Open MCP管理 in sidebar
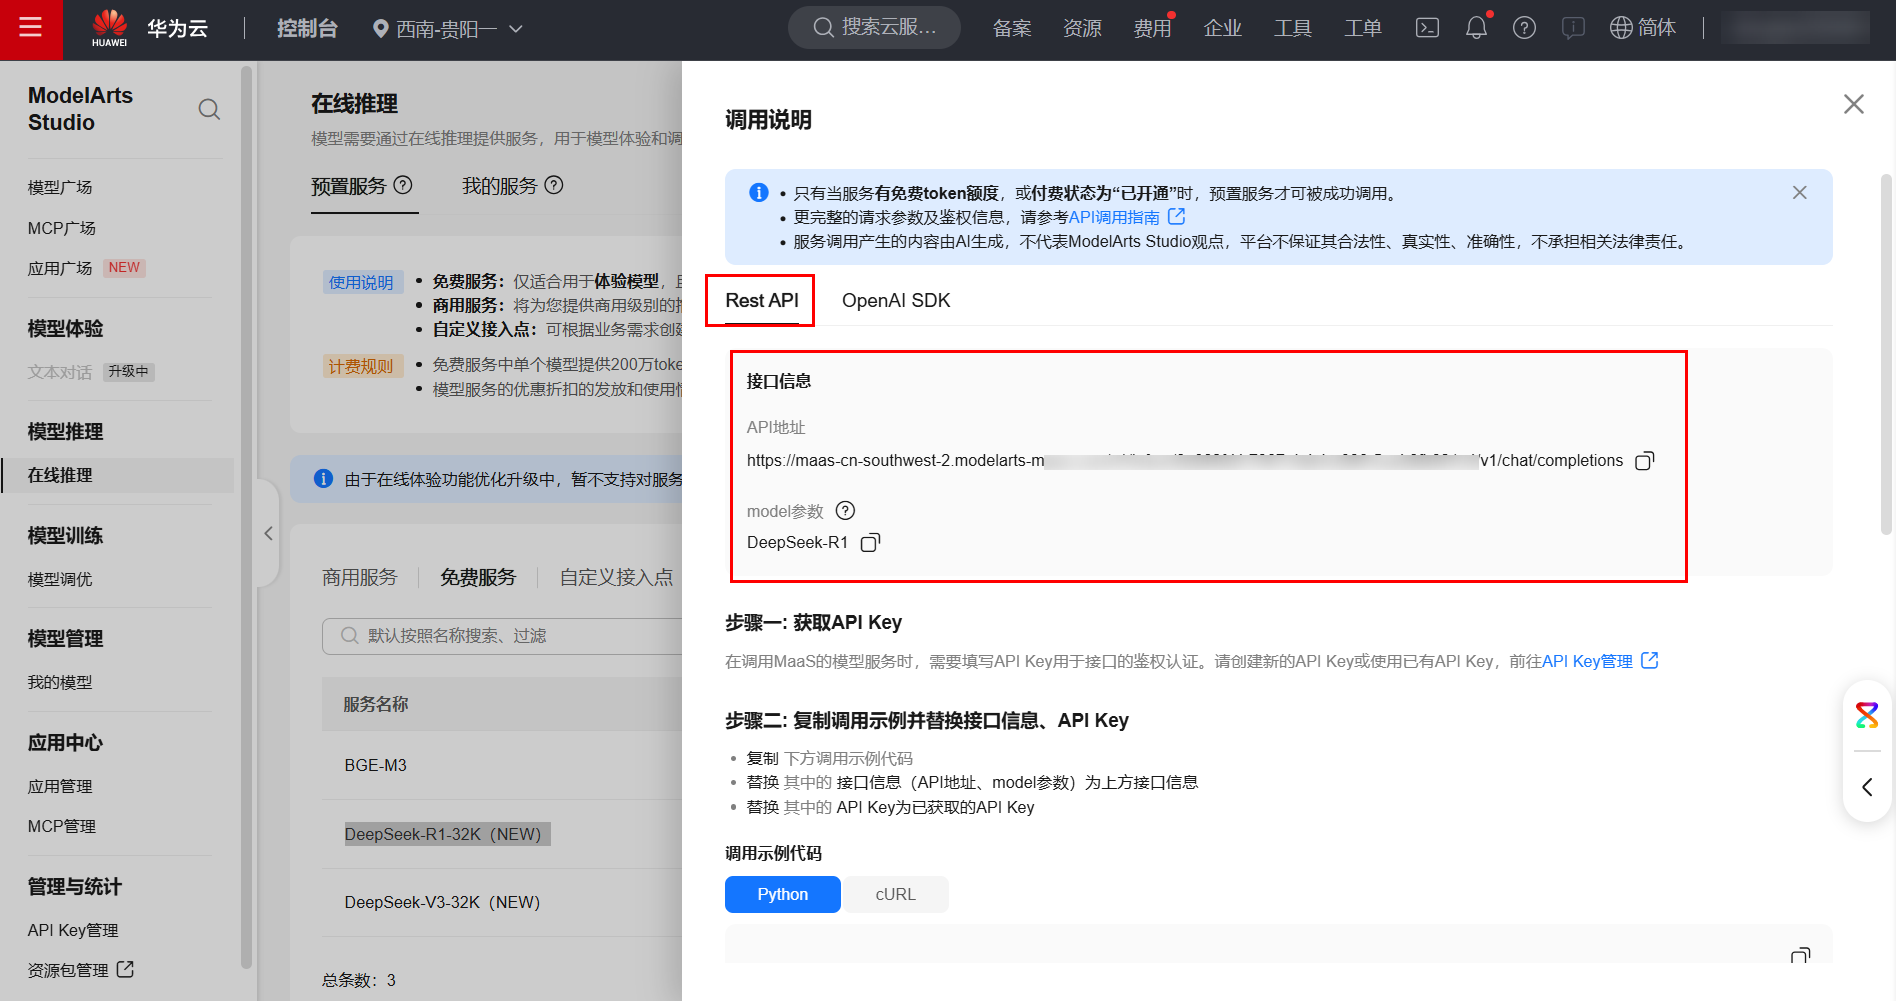The width and height of the screenshot is (1896, 1001). point(62,826)
